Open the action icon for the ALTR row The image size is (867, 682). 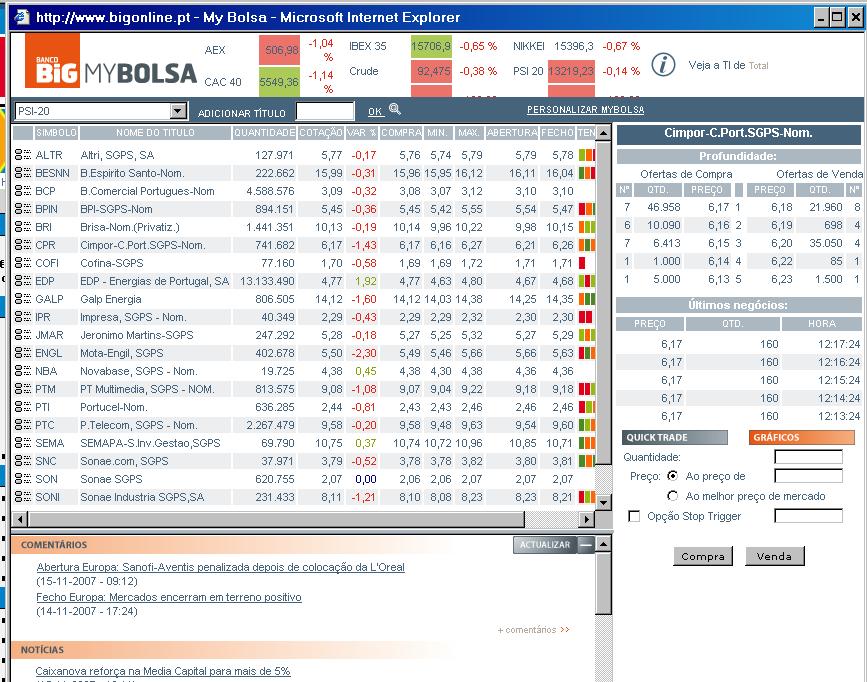23,154
